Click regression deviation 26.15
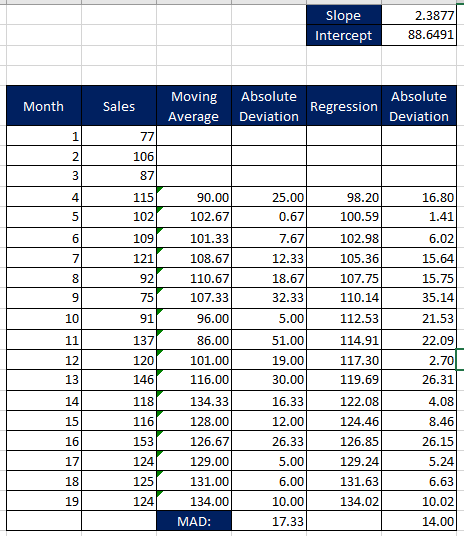The height and width of the screenshot is (536, 464). [419, 441]
